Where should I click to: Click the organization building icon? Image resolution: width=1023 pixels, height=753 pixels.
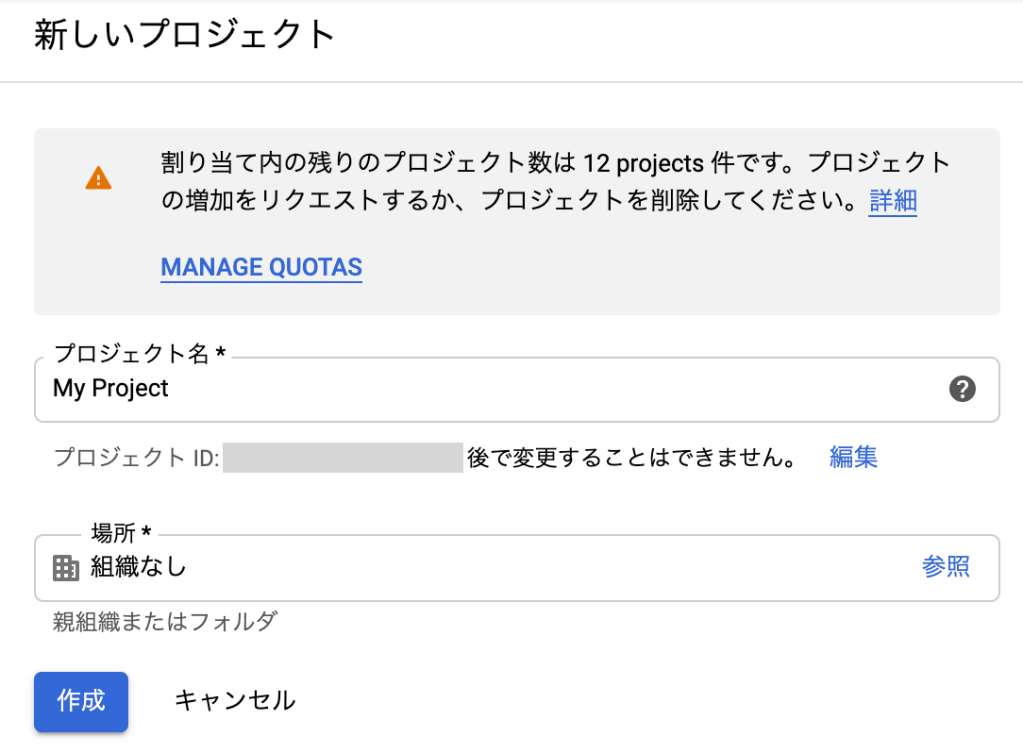click(65, 568)
